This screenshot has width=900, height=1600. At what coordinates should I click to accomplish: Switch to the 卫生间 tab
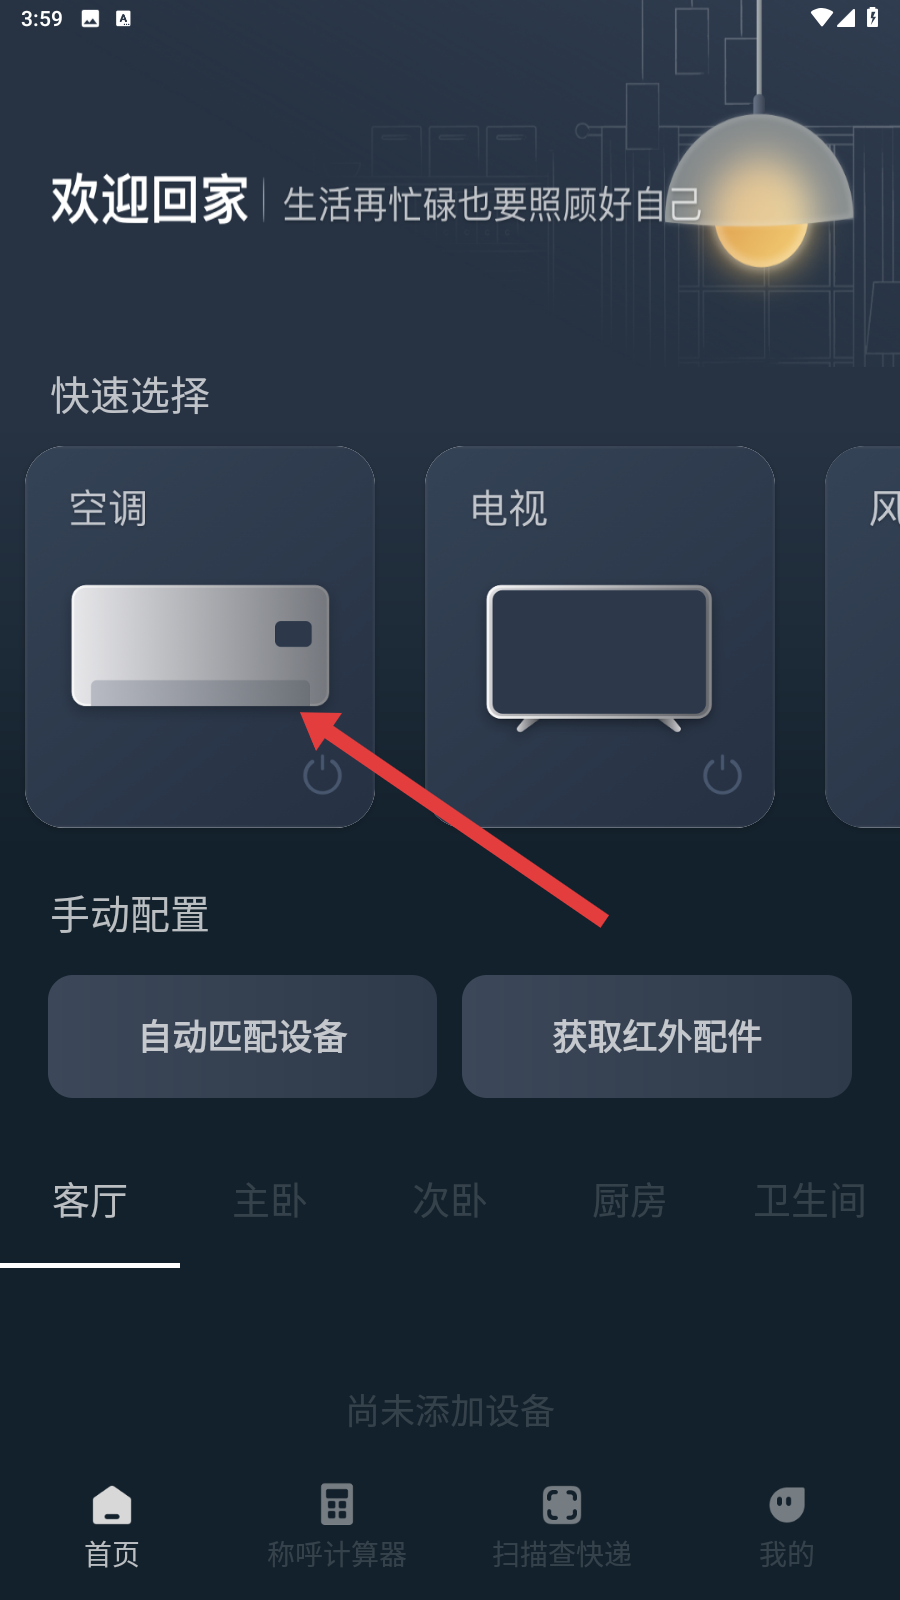click(x=810, y=1201)
